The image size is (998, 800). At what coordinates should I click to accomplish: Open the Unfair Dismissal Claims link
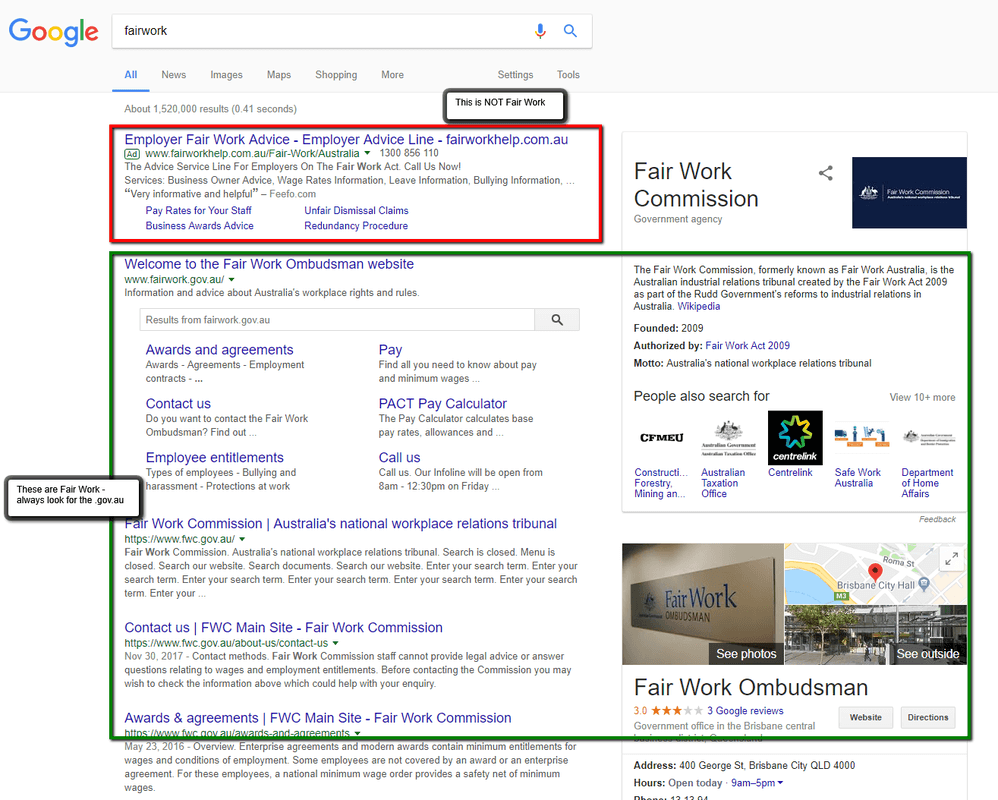[x=356, y=211]
